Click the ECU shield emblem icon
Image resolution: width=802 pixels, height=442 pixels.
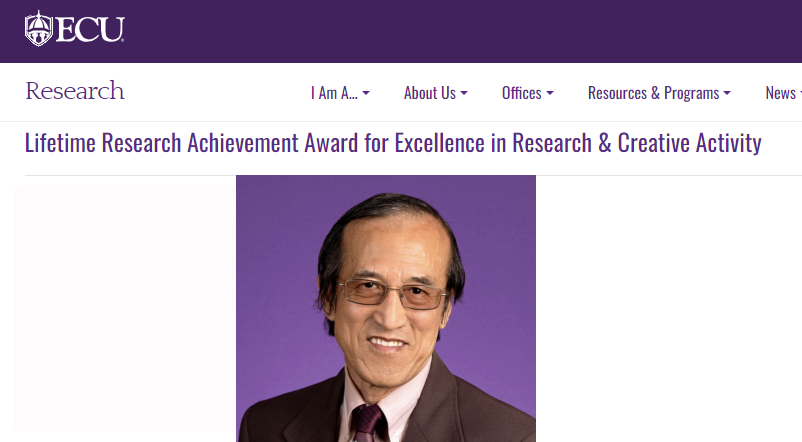click(x=38, y=29)
